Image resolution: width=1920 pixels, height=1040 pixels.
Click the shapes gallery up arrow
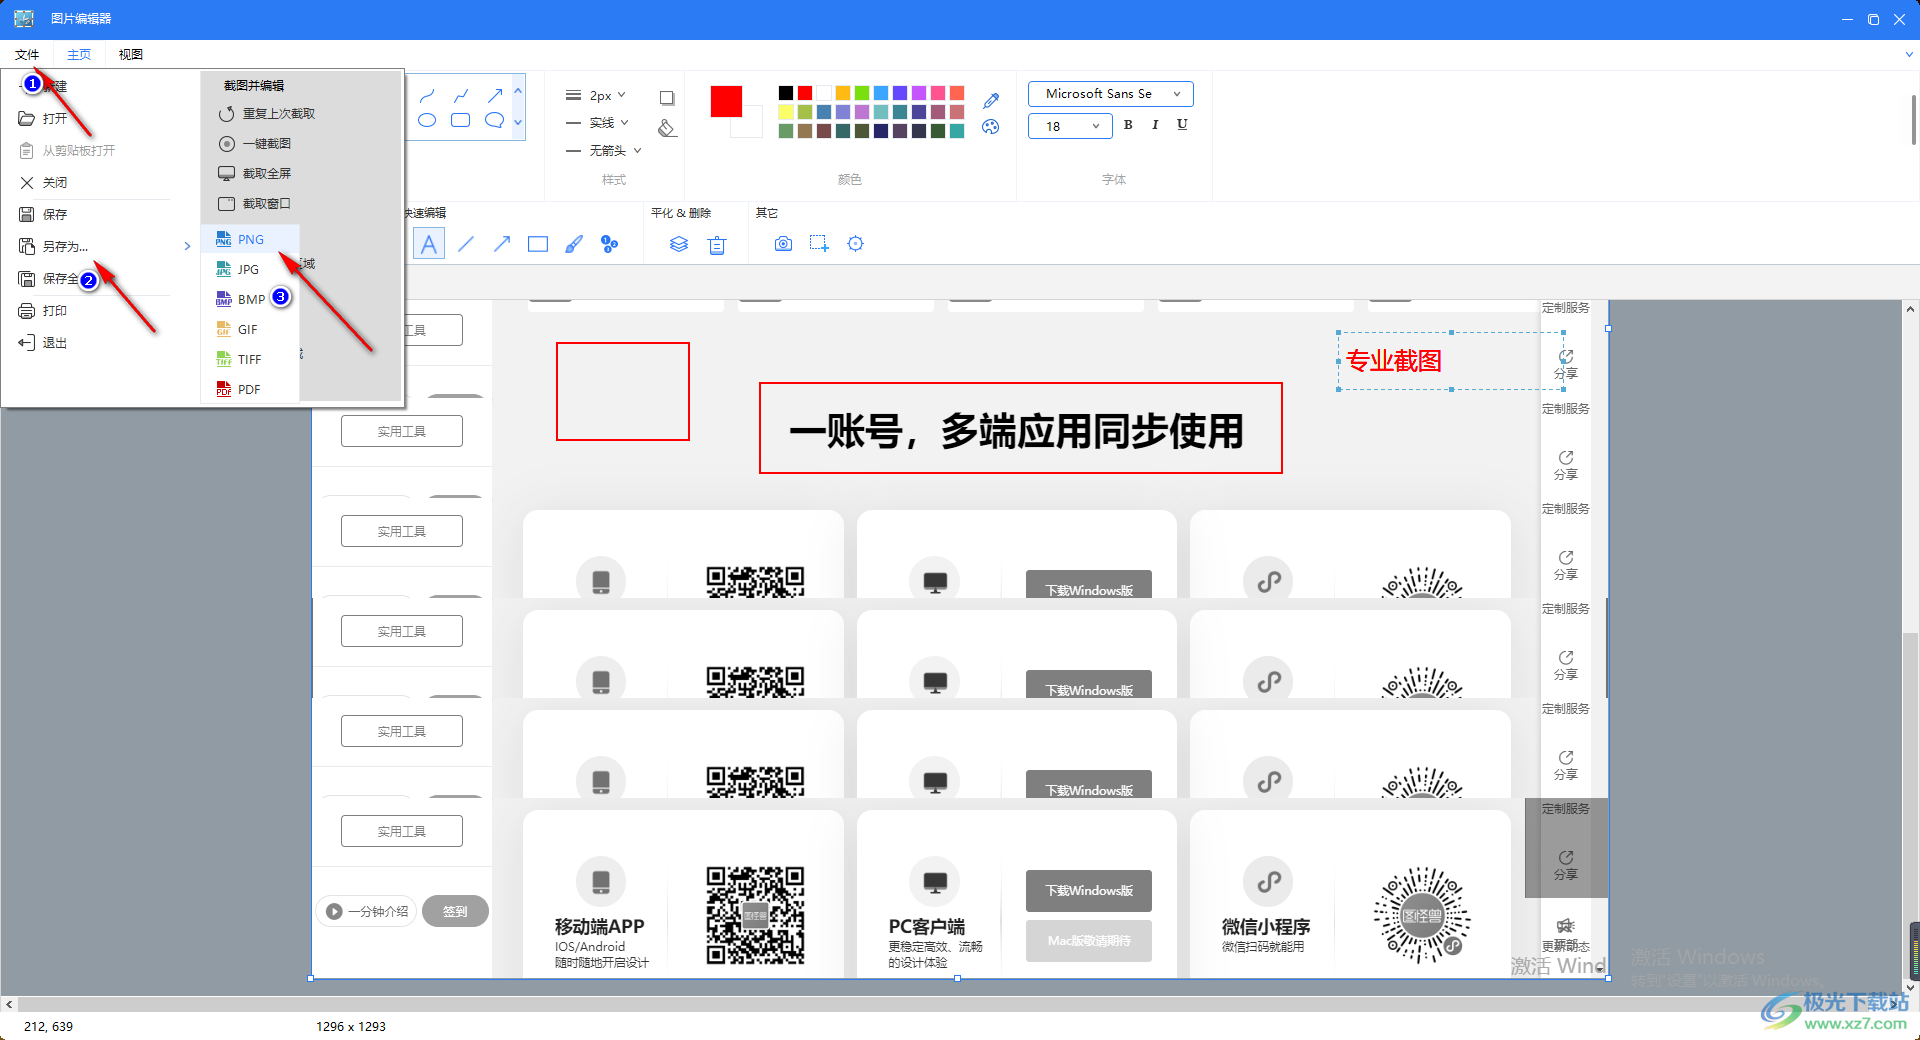[x=518, y=91]
